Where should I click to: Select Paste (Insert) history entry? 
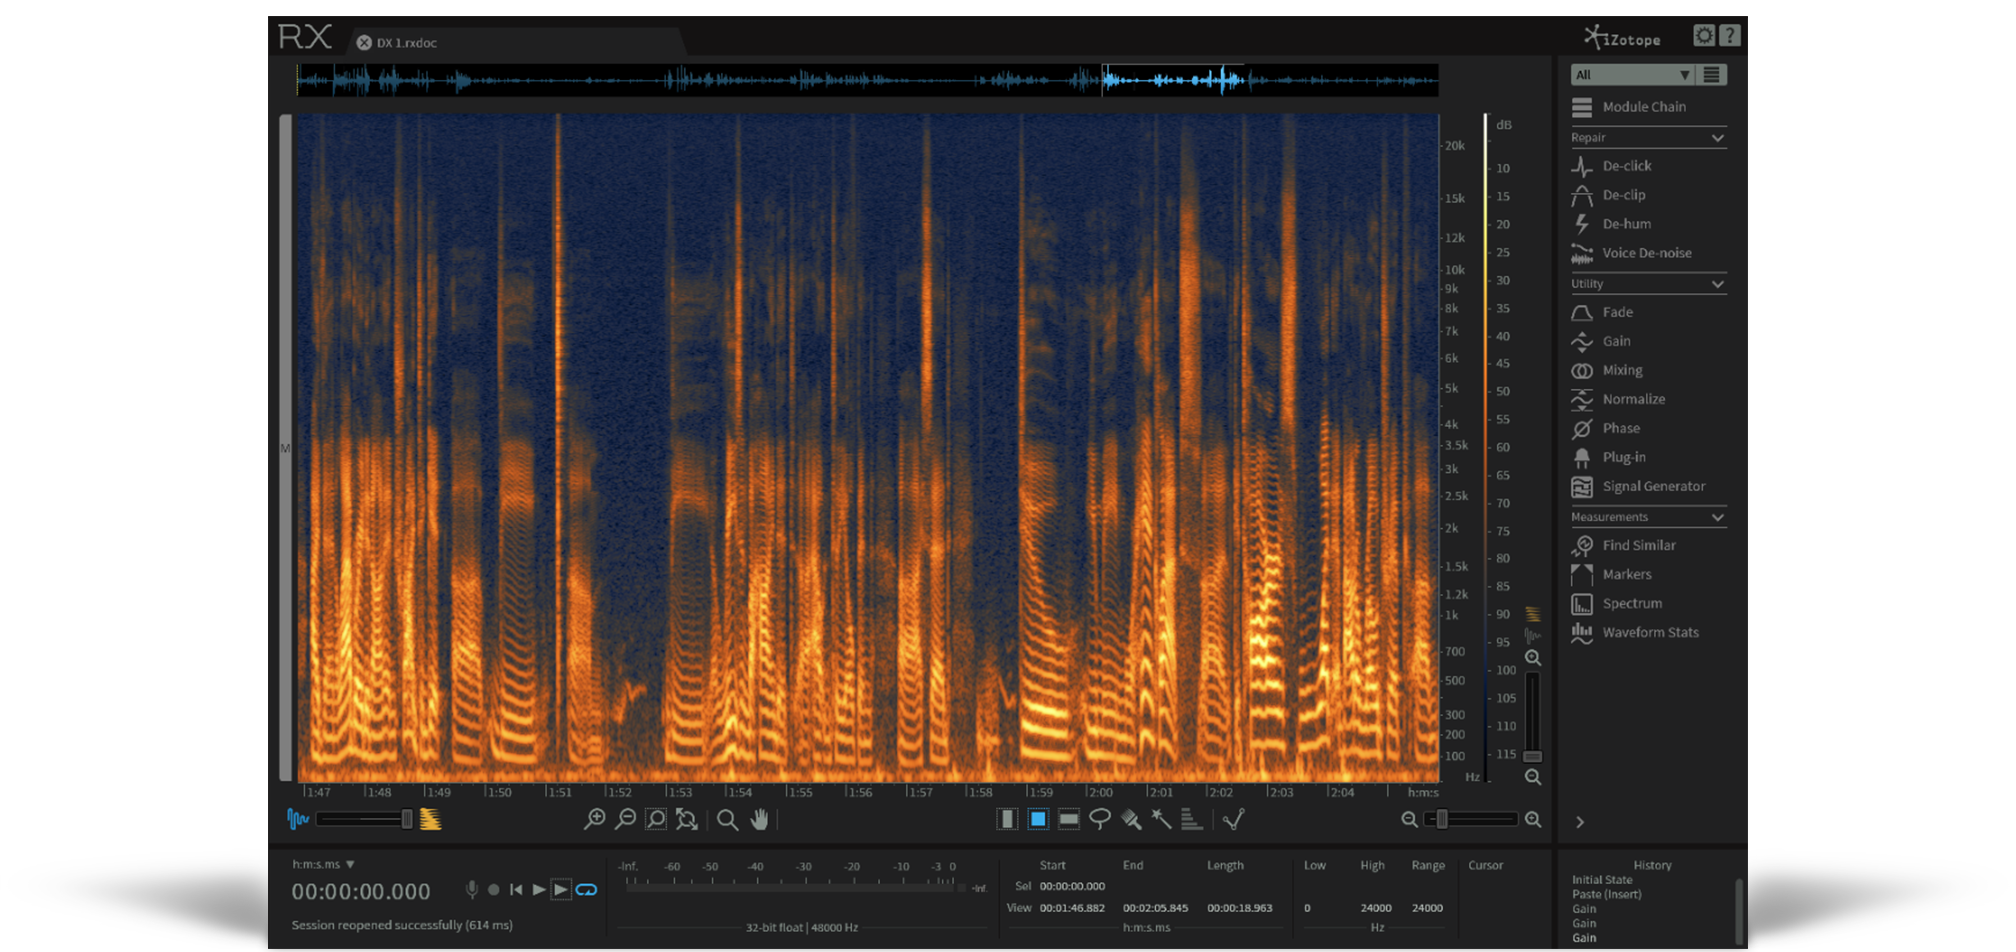[1607, 894]
